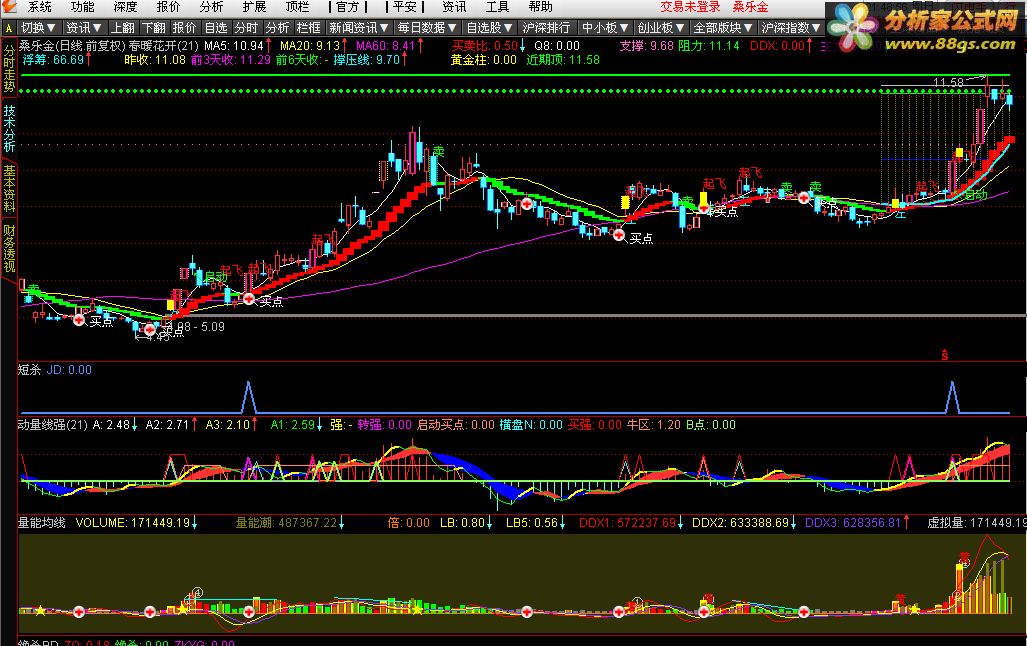Click the 动量线强(21) indicator title

[52, 425]
